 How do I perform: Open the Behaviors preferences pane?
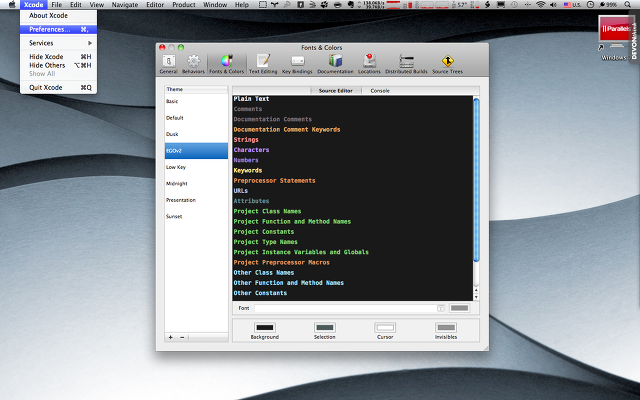click(193, 64)
